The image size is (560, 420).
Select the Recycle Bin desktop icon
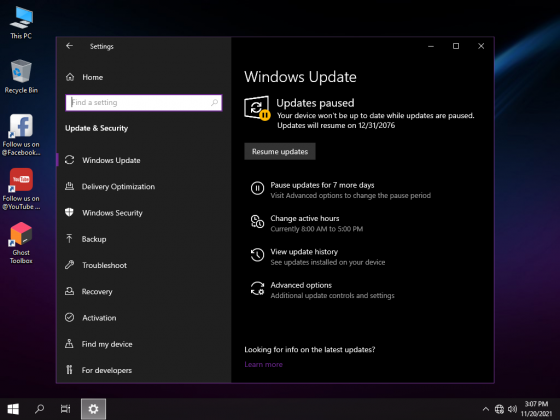click(21, 76)
